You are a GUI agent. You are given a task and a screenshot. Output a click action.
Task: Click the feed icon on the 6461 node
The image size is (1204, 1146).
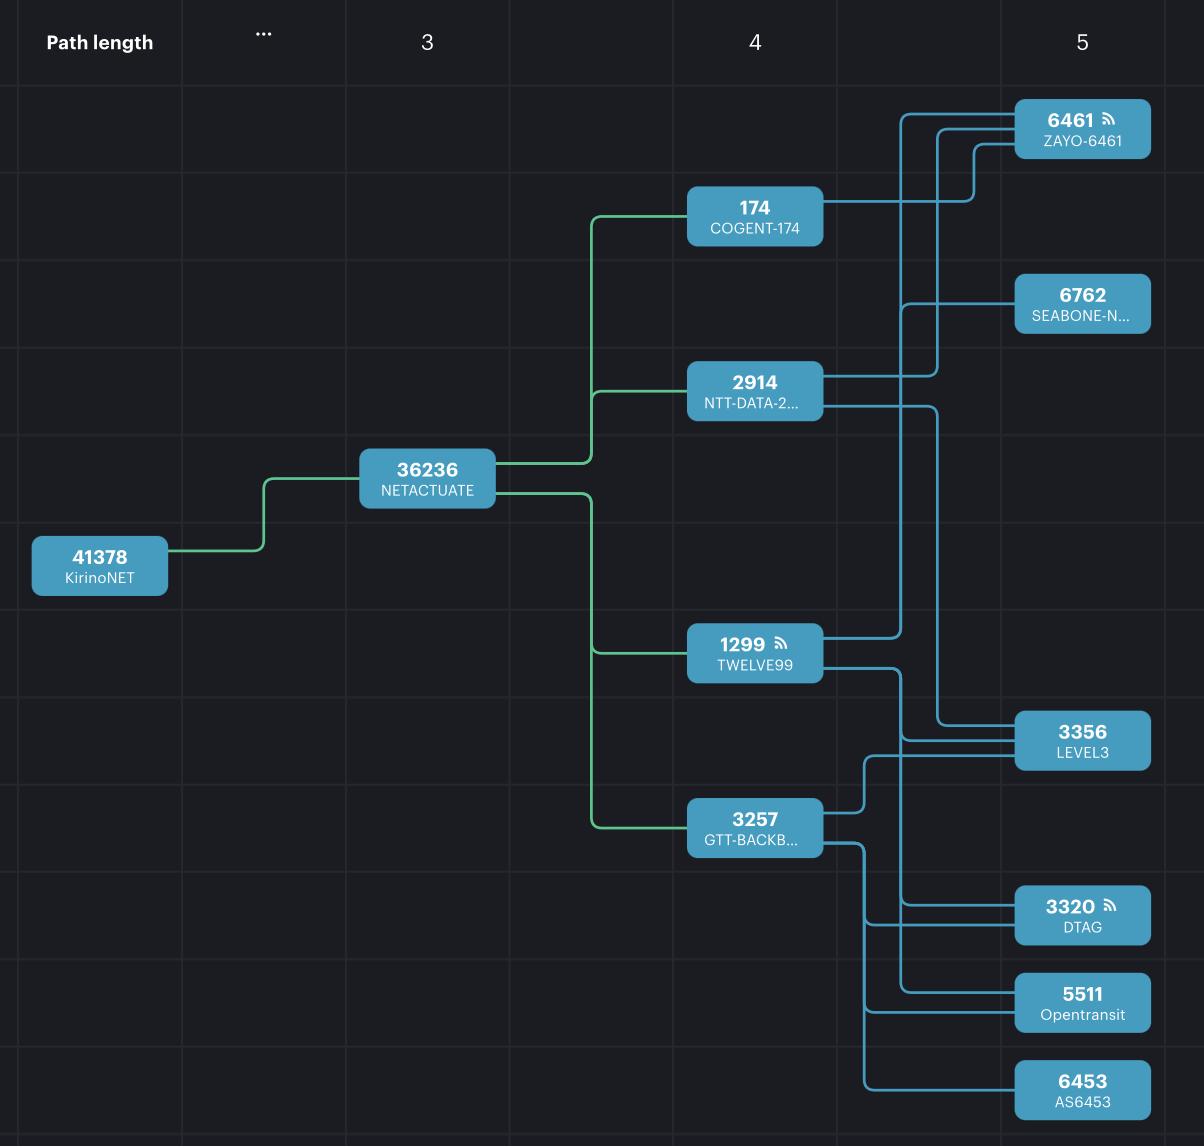tap(1108, 119)
